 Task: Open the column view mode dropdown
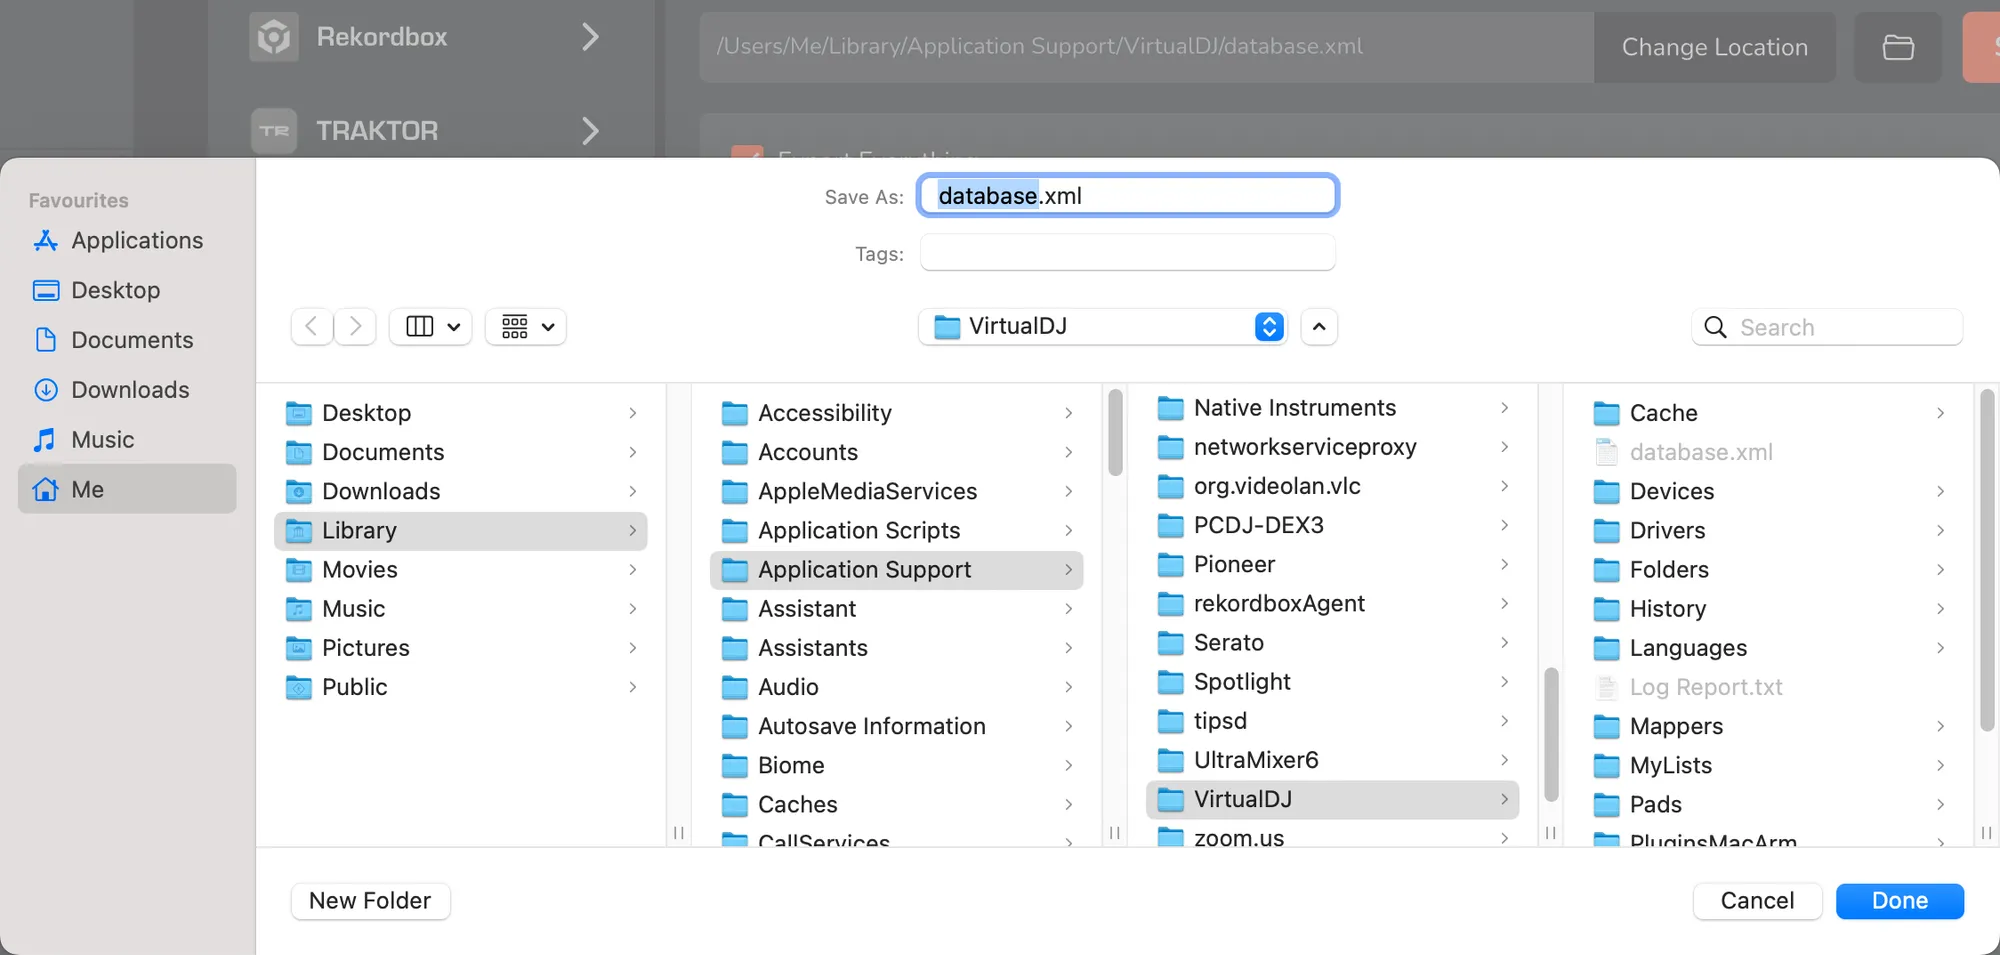[x=431, y=327]
